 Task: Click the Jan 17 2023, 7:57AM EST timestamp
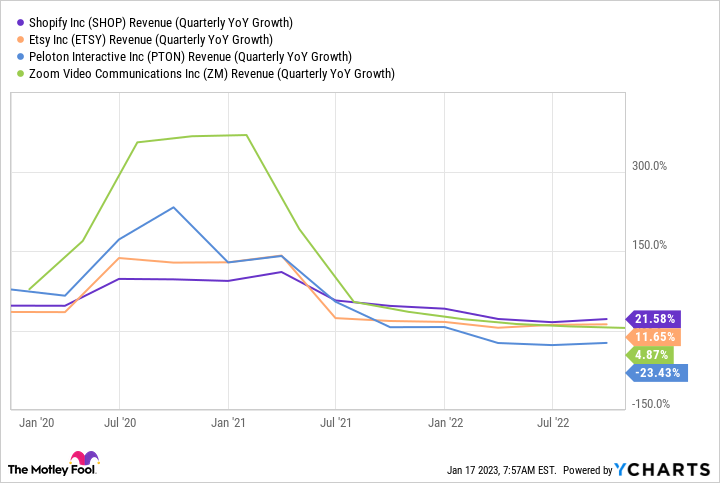(x=501, y=470)
